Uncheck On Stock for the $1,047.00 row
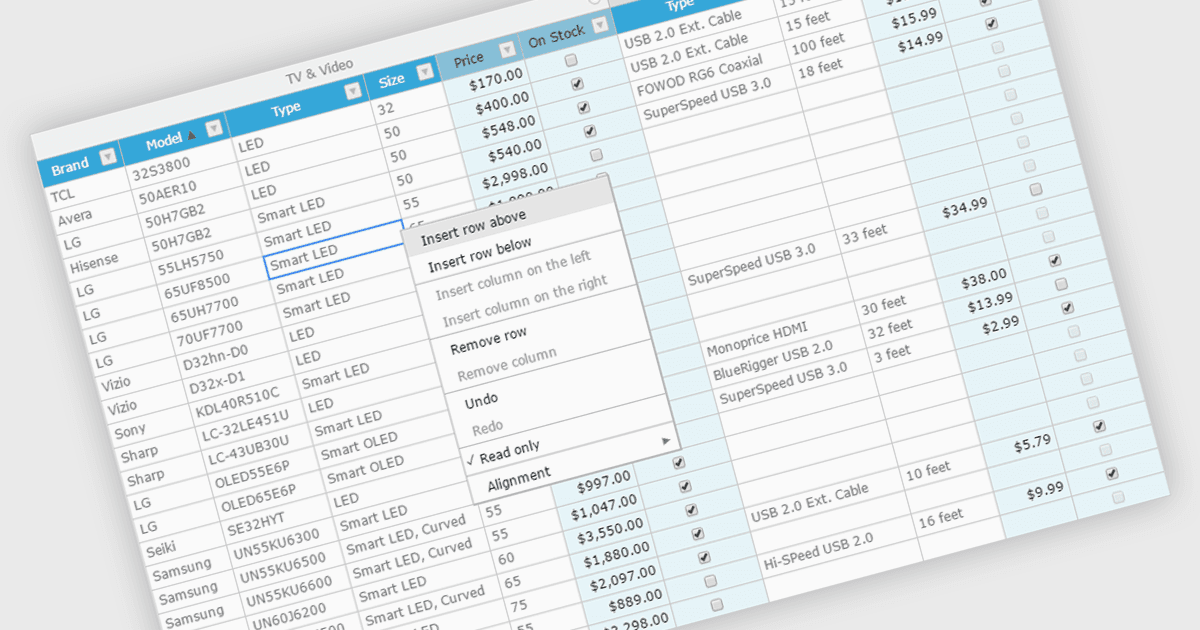 click(x=685, y=486)
